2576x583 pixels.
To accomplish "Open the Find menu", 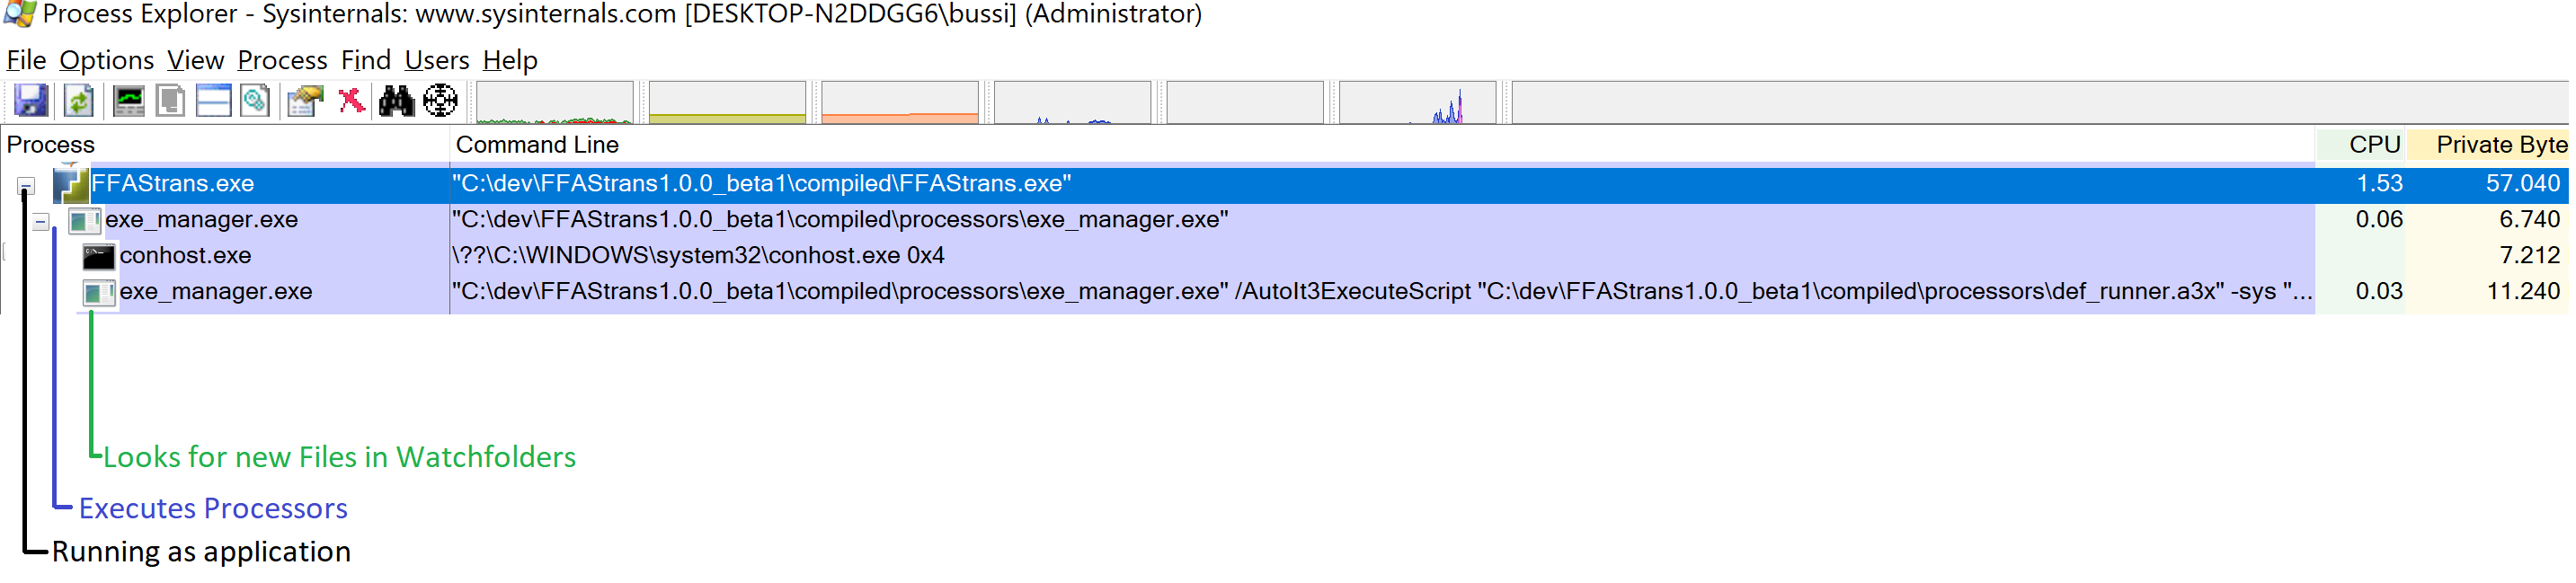I will tap(365, 61).
